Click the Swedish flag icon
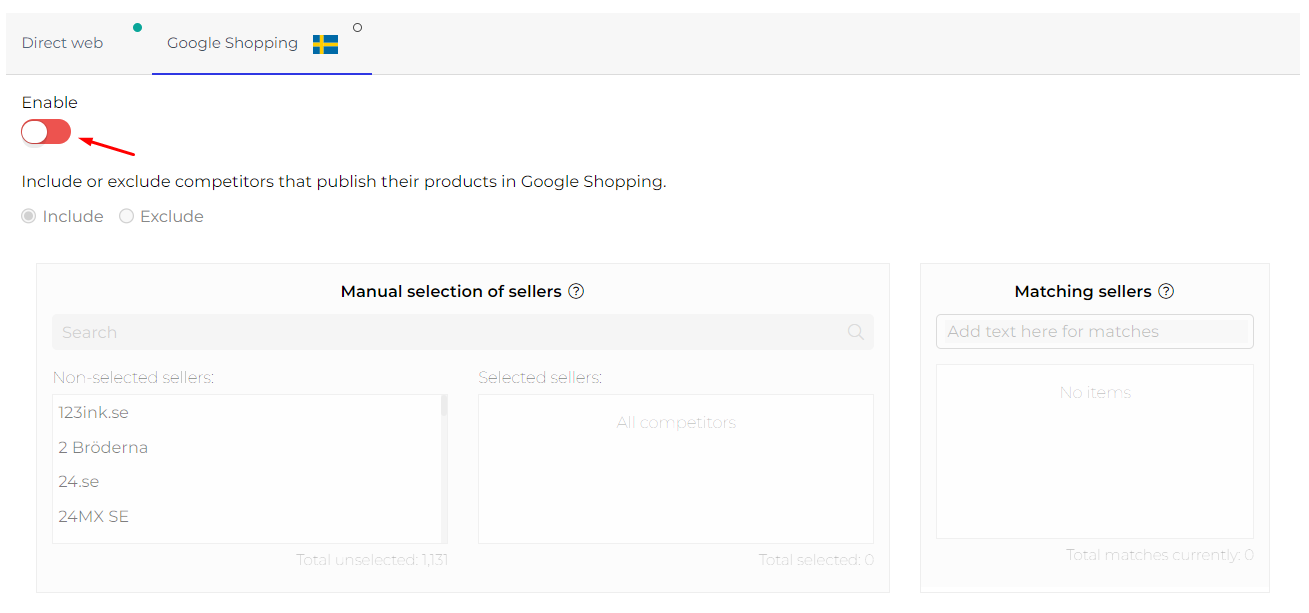Image resolution: width=1309 pixels, height=613 pixels. (x=325, y=44)
